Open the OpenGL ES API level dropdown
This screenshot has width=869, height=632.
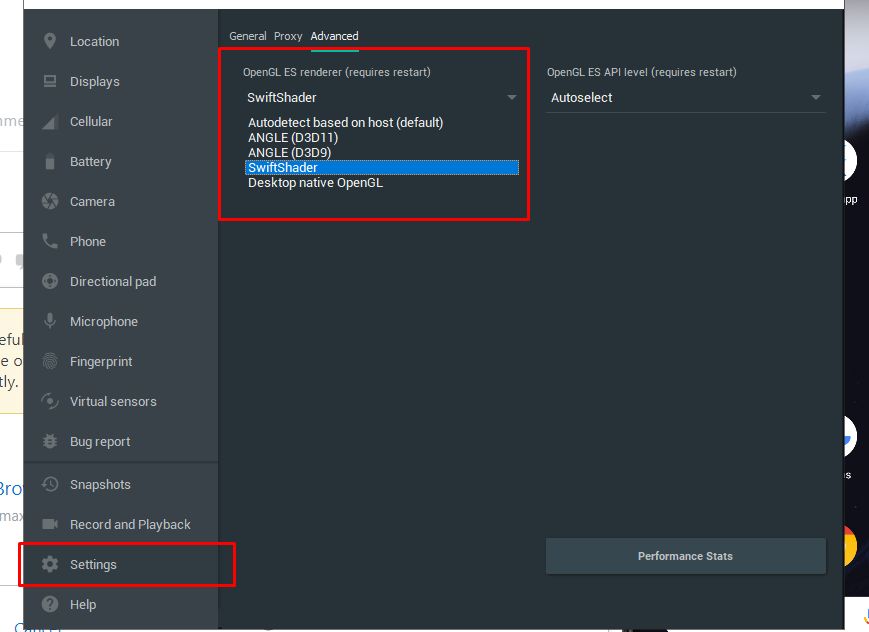tap(686, 98)
